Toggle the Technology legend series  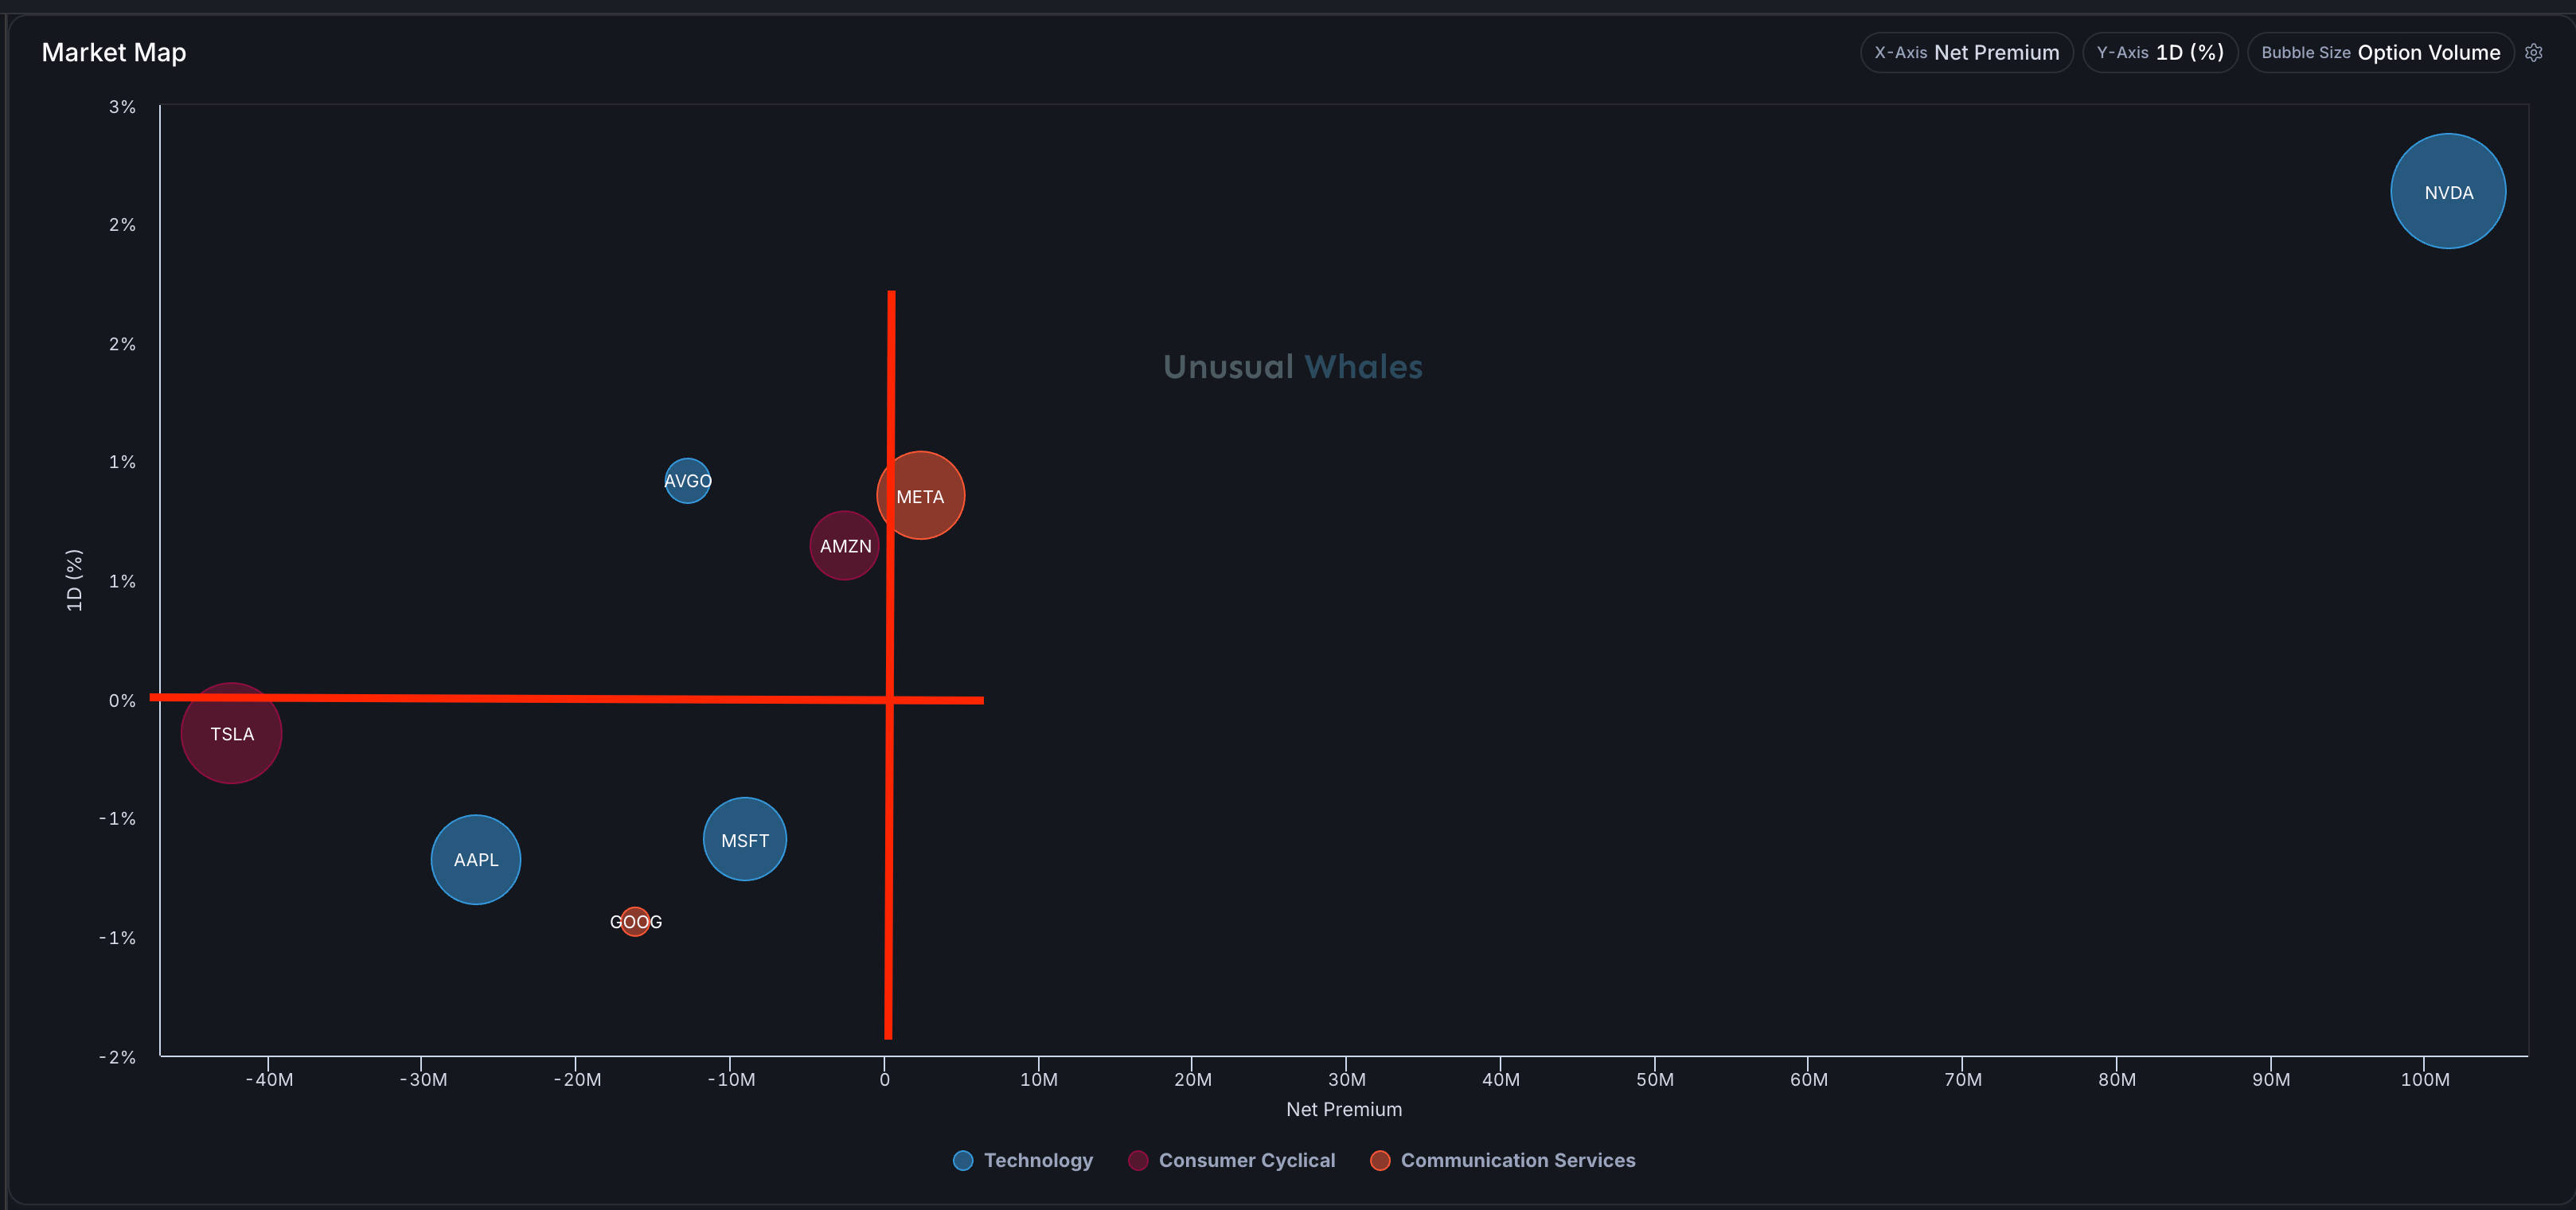1037,1160
